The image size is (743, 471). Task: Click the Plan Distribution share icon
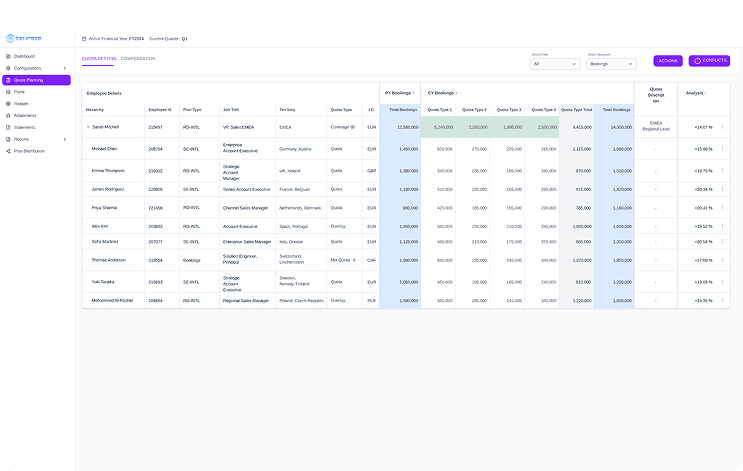coord(8,151)
